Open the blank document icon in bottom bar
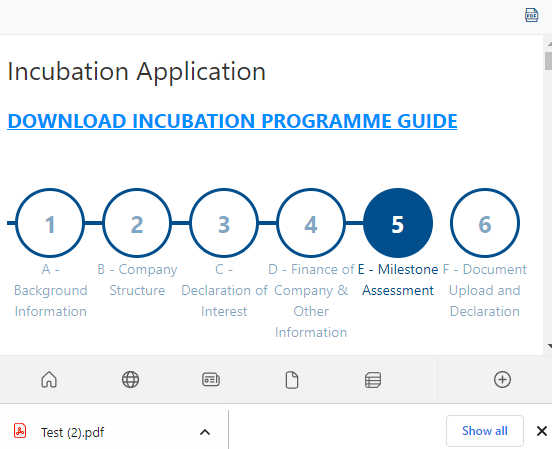 click(x=292, y=380)
